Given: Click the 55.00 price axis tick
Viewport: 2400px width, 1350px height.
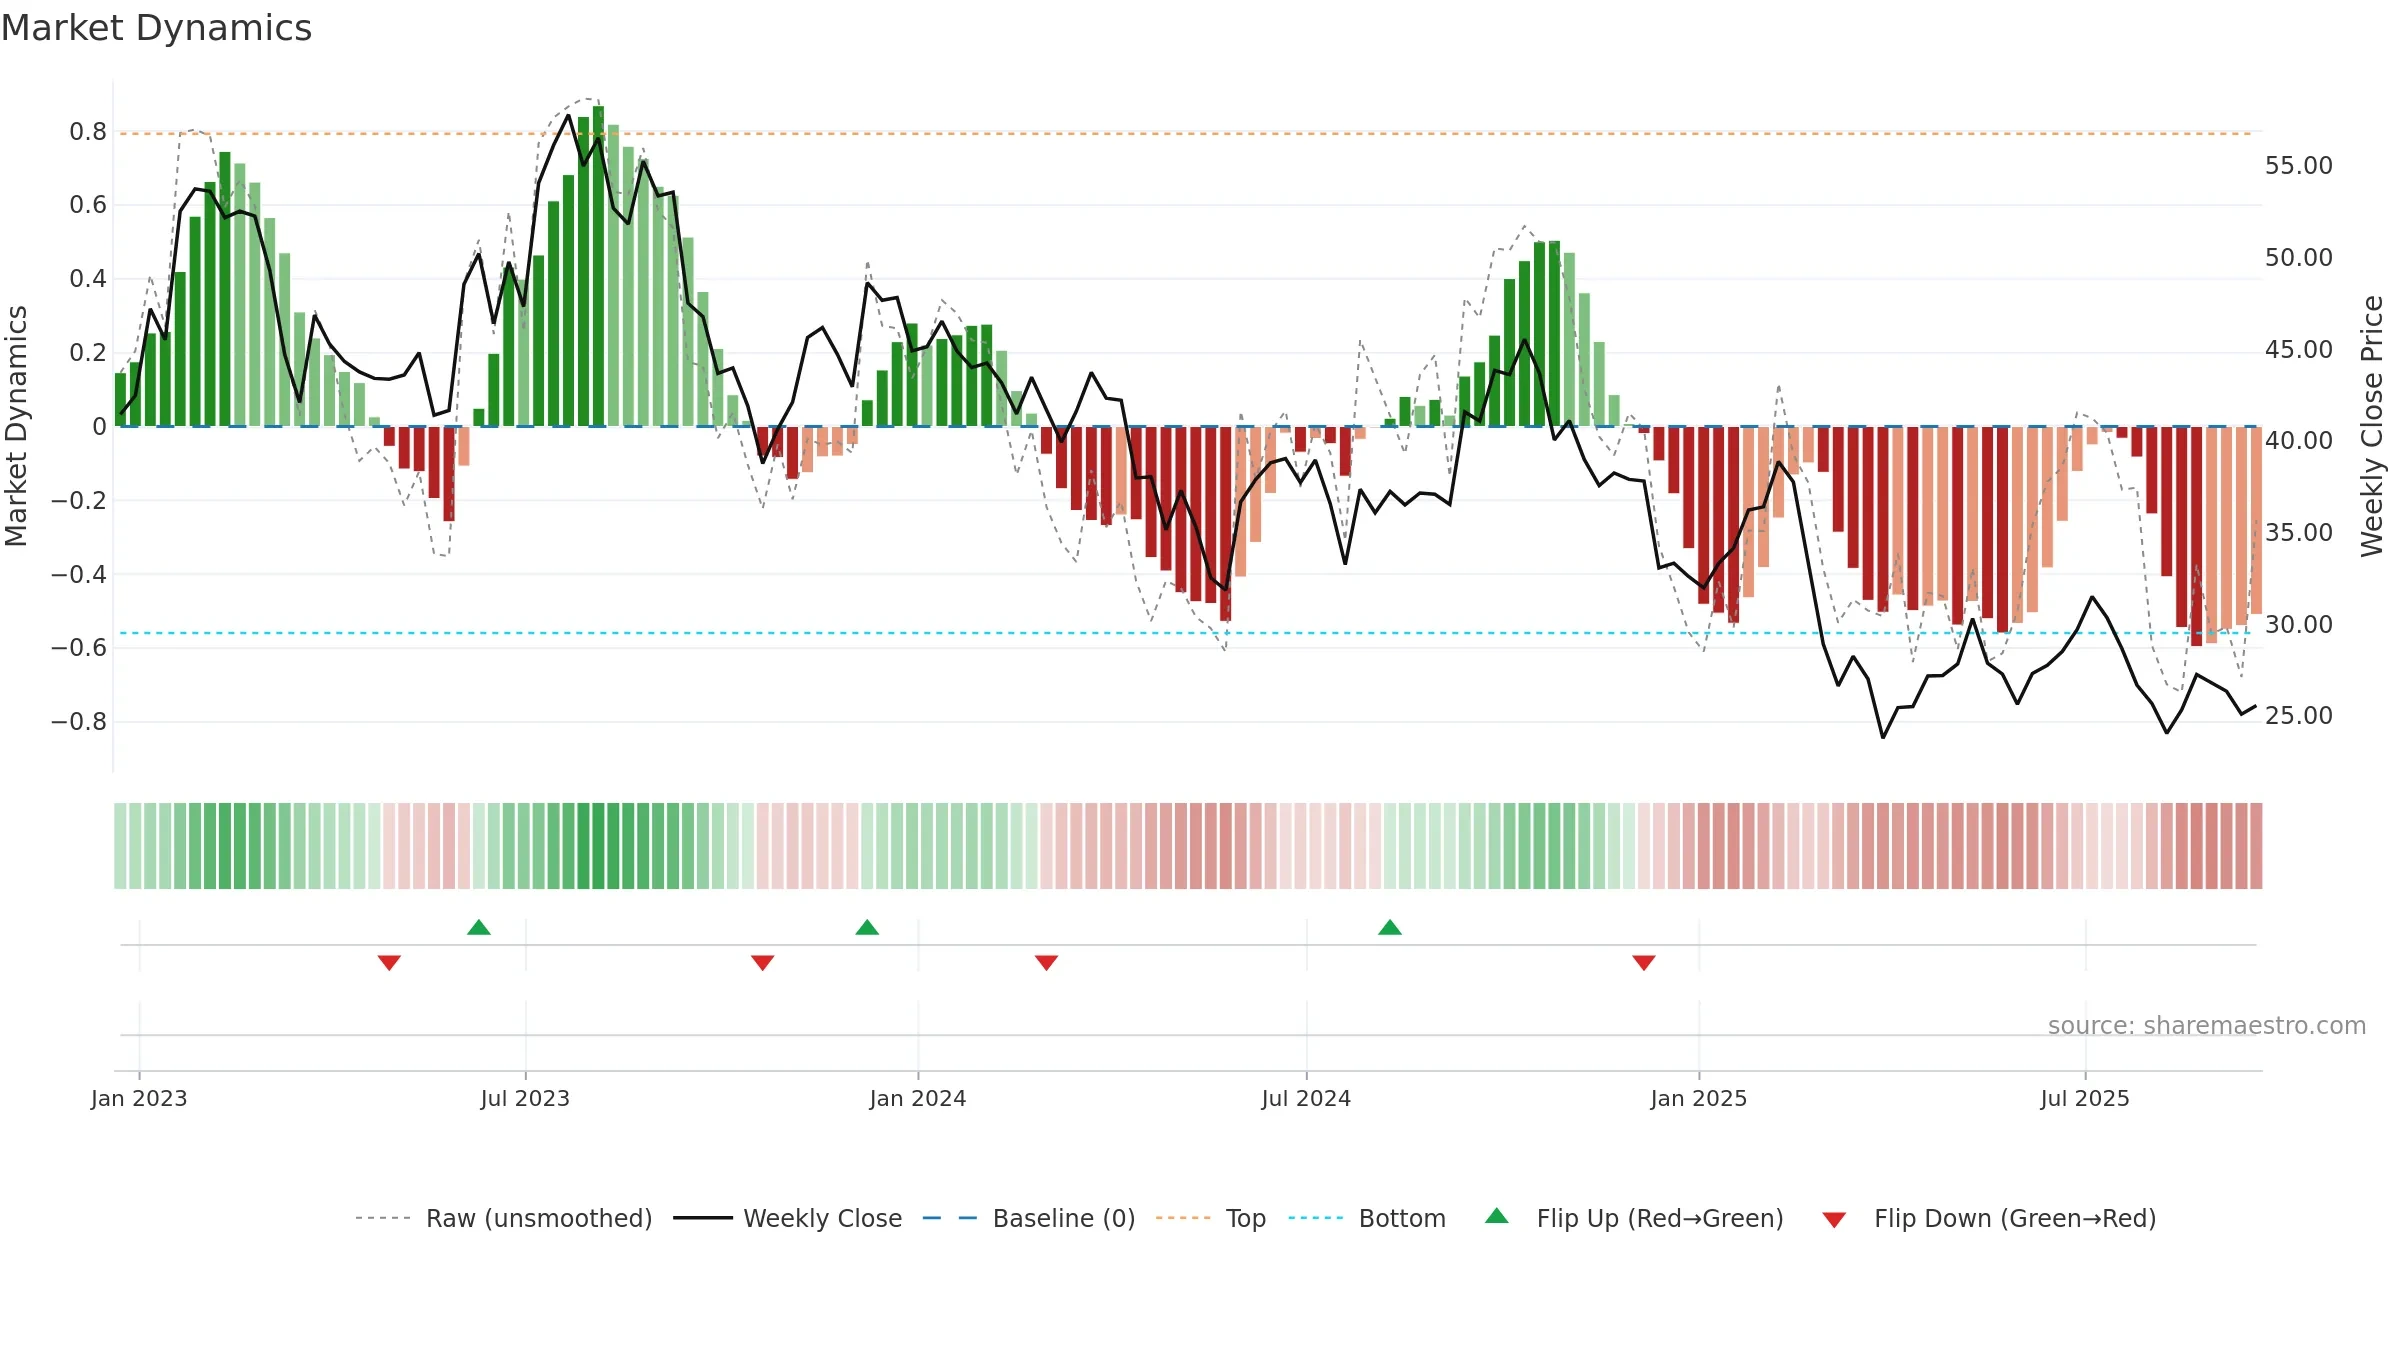Looking at the screenshot, I should [2299, 166].
